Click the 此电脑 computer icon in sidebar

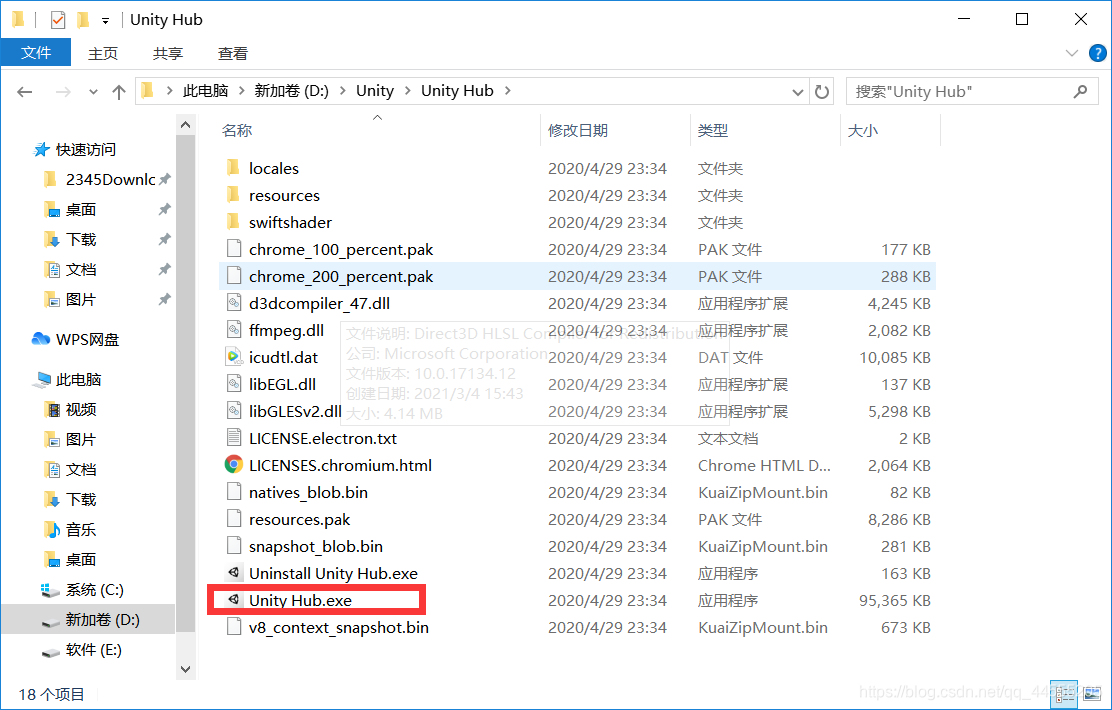[42, 380]
